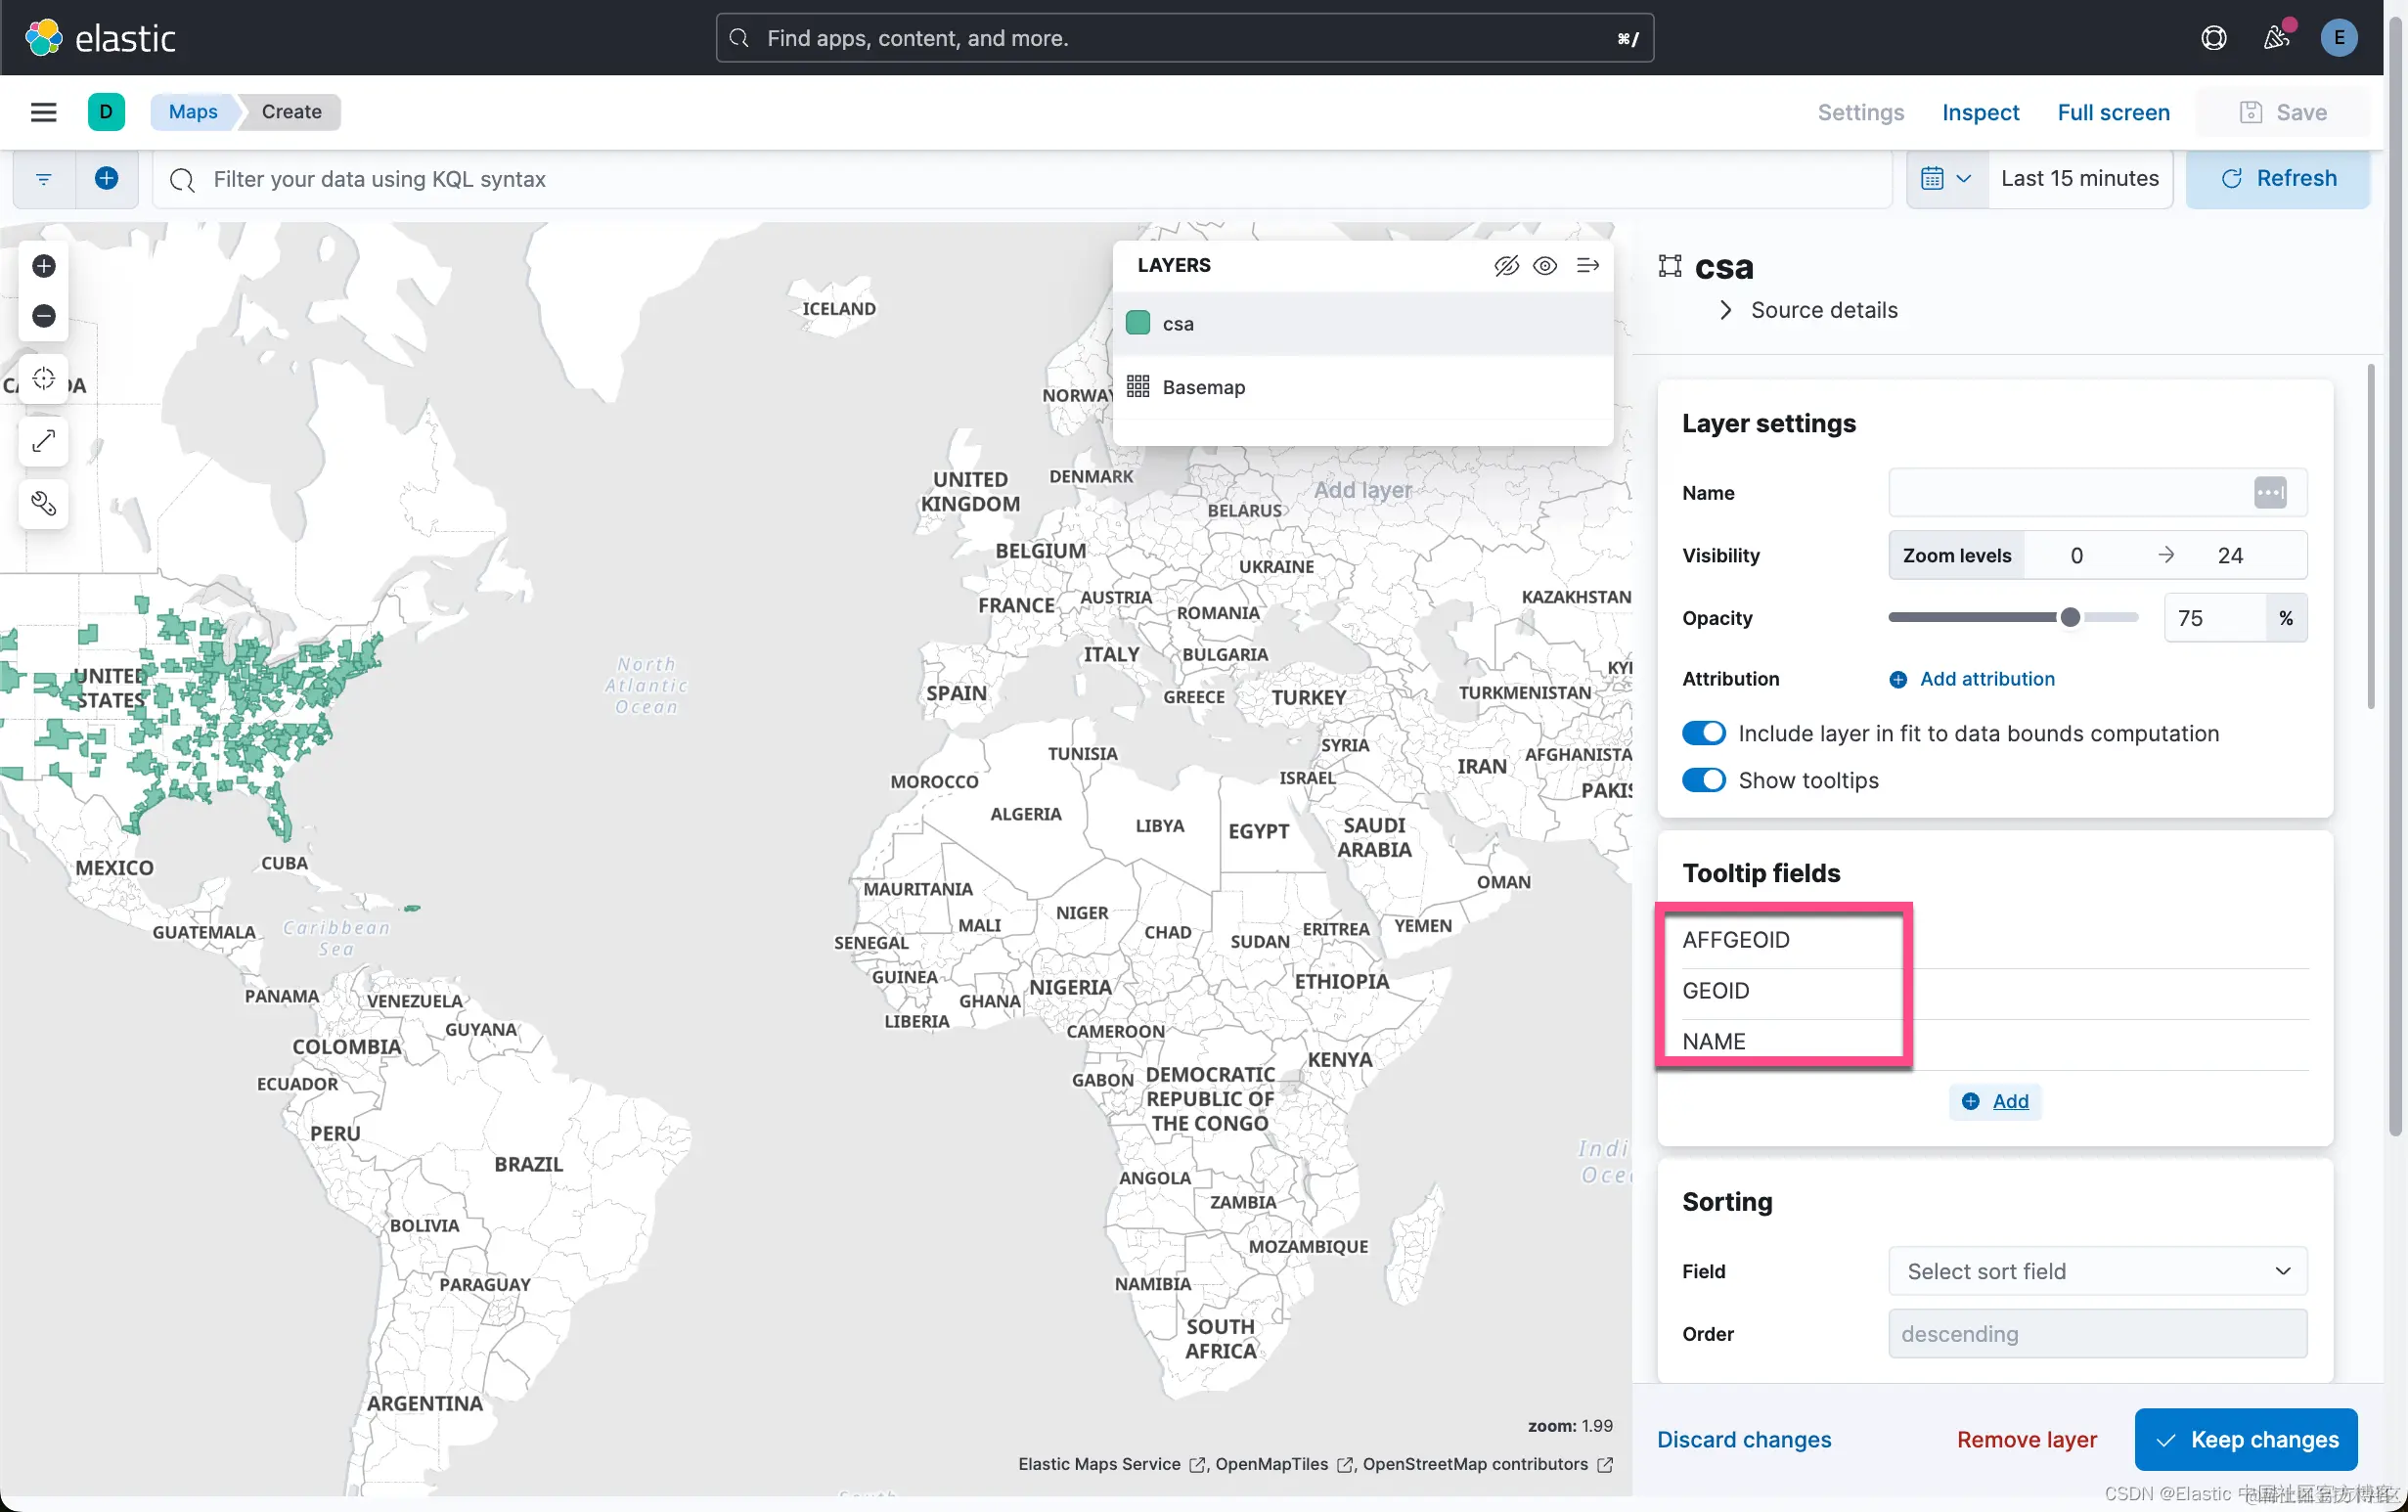Image resolution: width=2408 pixels, height=1512 pixels.
Task: Click the Opacity slider handle
Action: coord(2070,617)
